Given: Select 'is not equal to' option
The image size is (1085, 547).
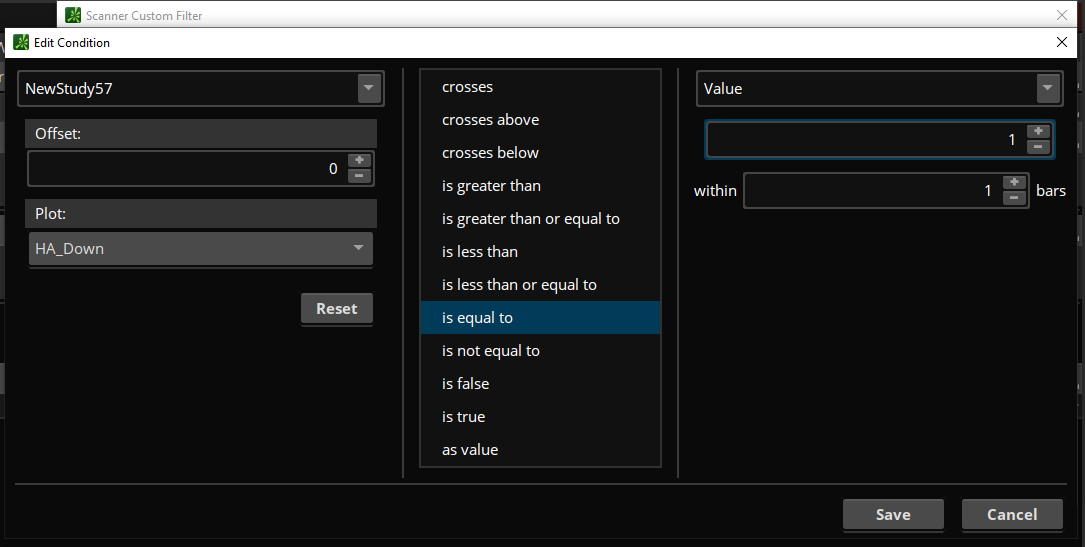Looking at the screenshot, I should coord(491,351).
